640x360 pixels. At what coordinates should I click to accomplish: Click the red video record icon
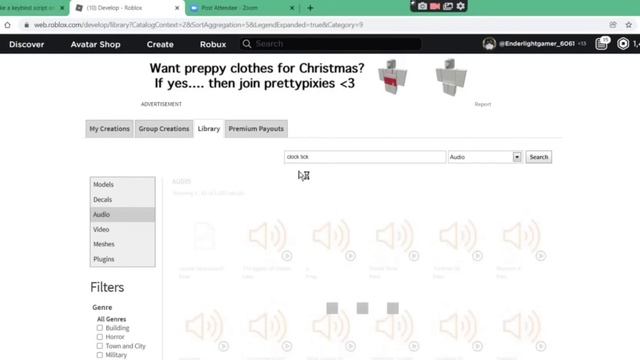(x=435, y=6)
